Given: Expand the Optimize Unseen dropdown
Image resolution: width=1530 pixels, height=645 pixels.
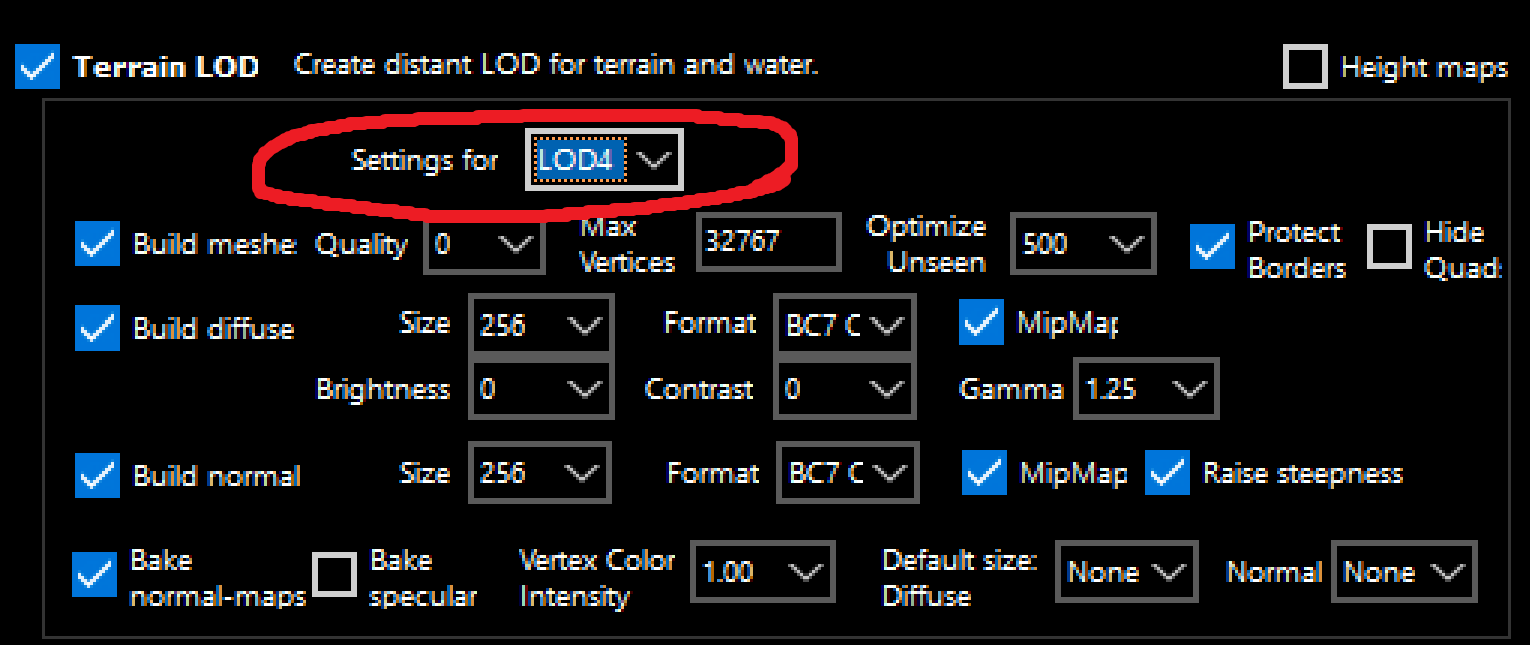Looking at the screenshot, I should 1083,244.
